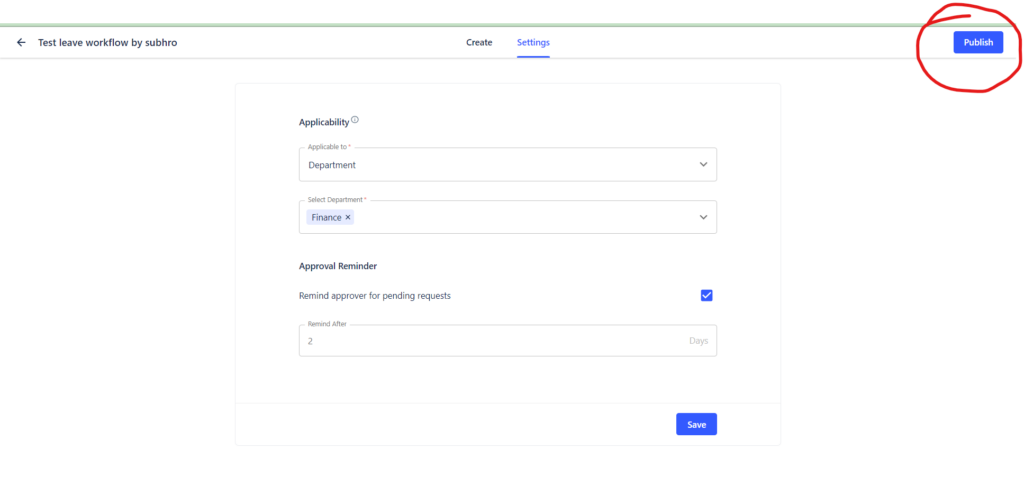This screenshot has height=477, width=1024.
Task: Click the Remind approver label text
Action: [375, 296]
